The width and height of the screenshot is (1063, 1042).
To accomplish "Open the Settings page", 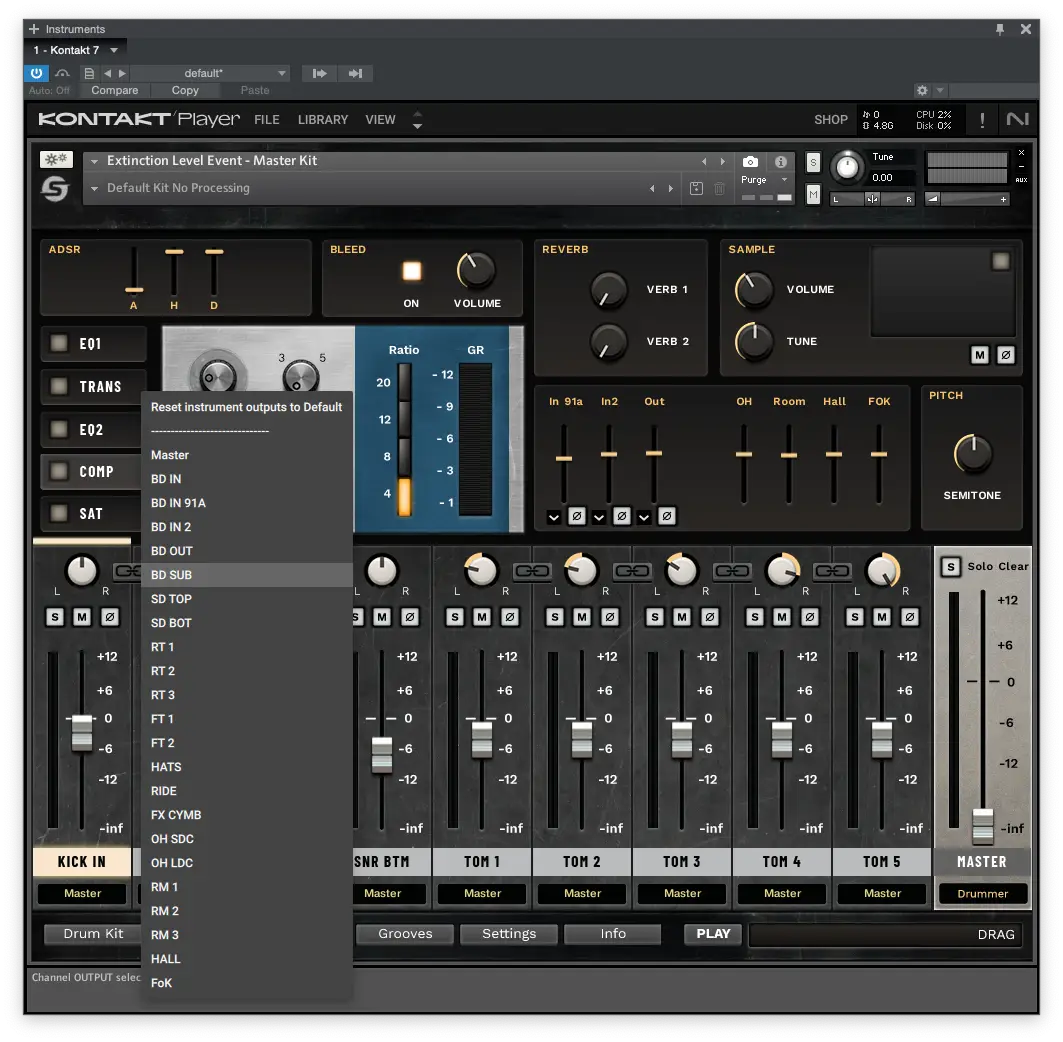I will point(508,934).
